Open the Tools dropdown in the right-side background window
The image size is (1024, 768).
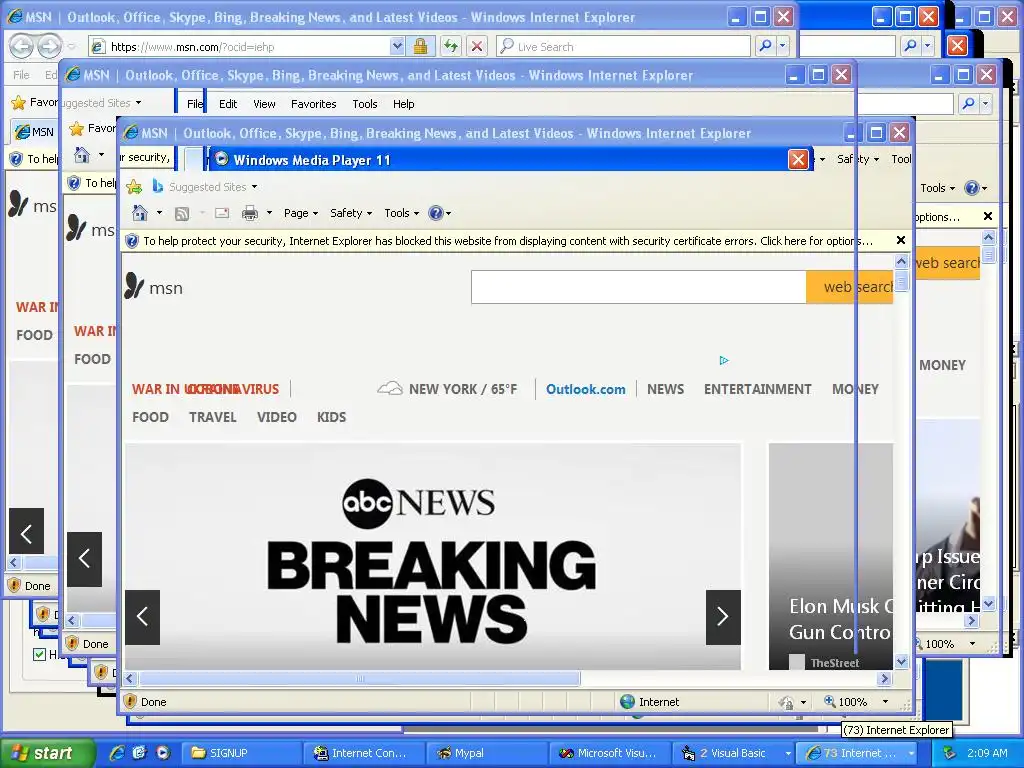coord(937,188)
